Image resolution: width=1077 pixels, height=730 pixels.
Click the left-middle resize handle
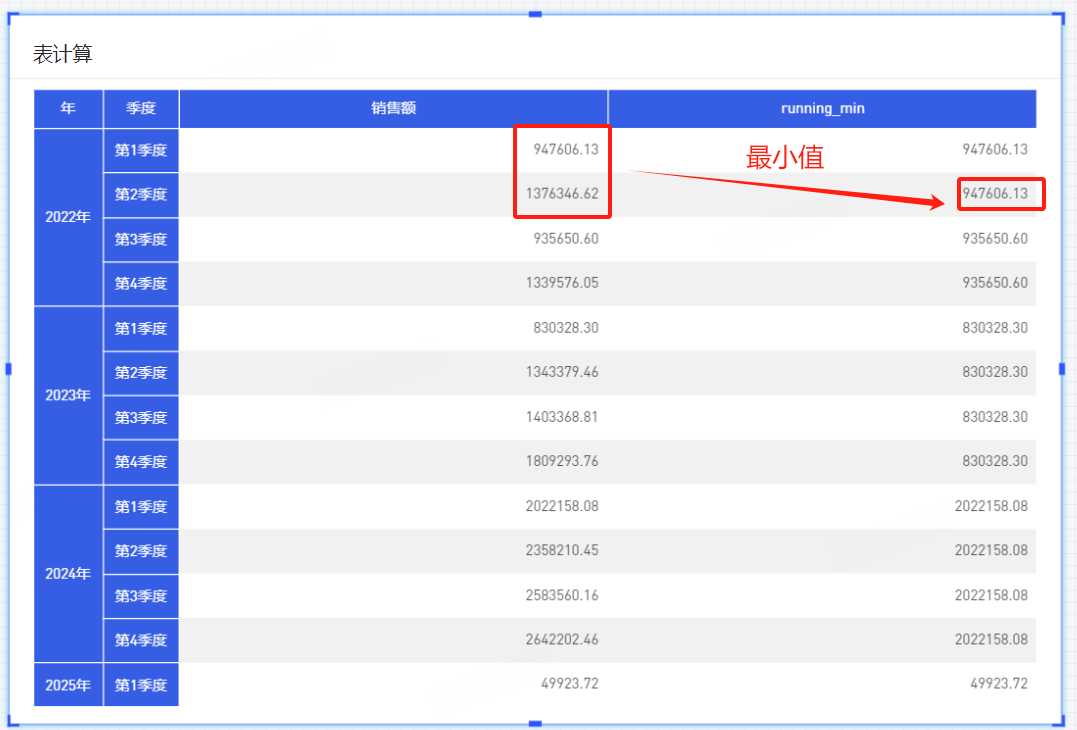(9, 369)
